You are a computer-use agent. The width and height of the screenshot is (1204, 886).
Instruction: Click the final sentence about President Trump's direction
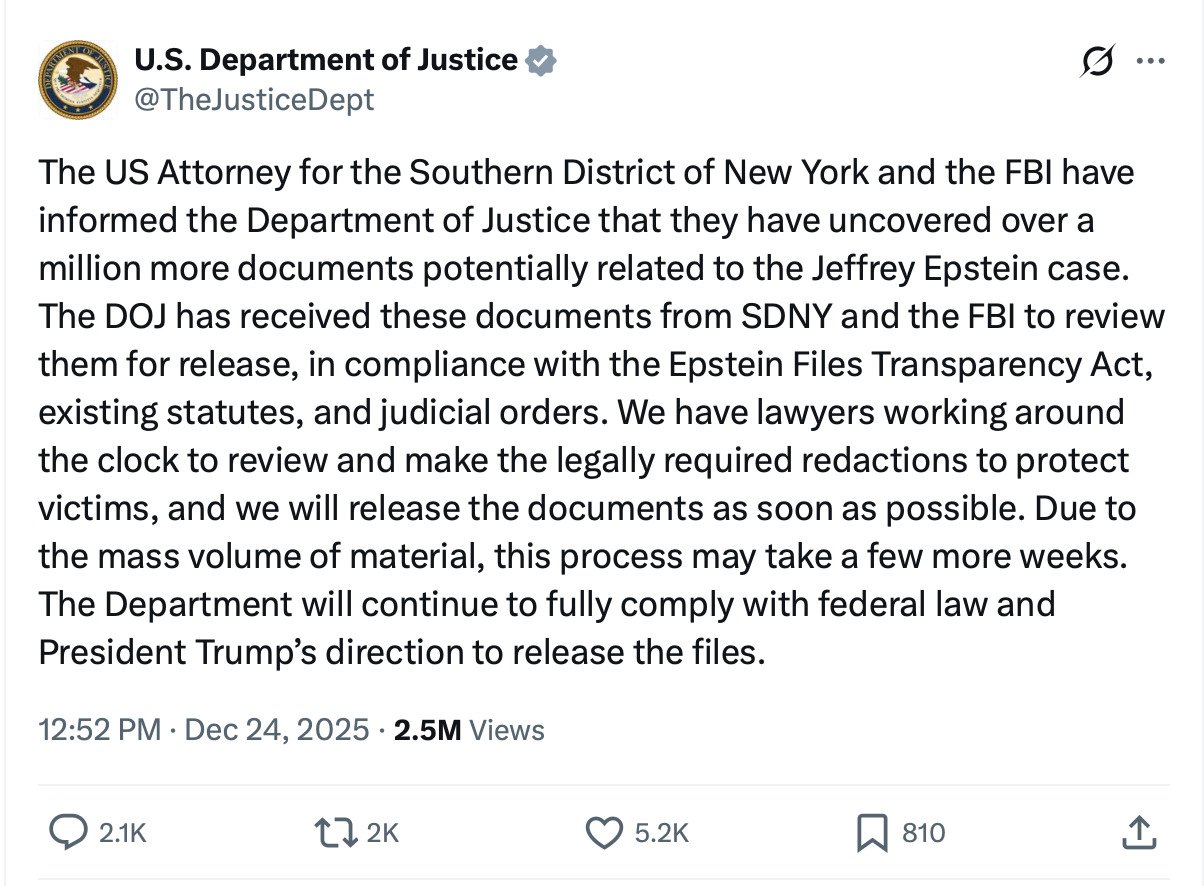pos(400,652)
